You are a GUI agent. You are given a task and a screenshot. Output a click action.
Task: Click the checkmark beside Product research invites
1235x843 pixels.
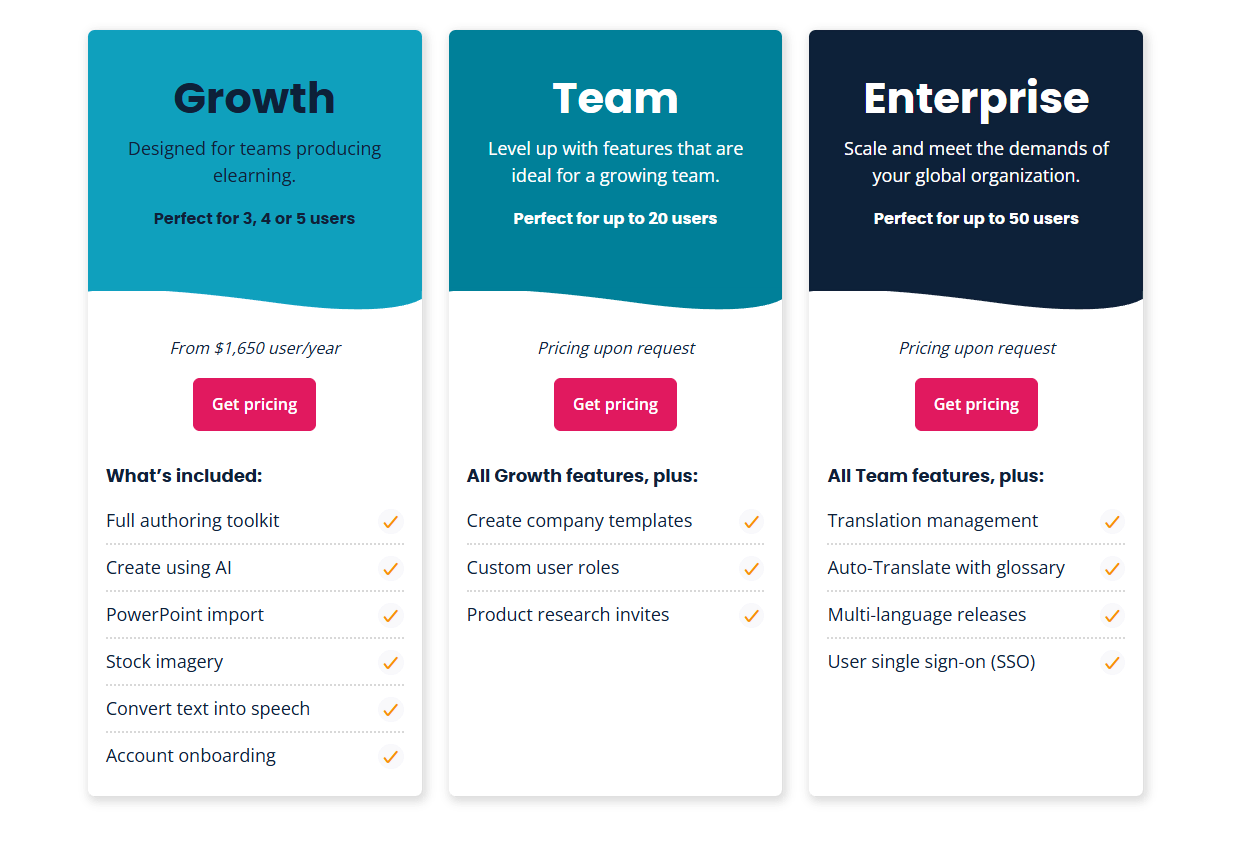click(751, 615)
